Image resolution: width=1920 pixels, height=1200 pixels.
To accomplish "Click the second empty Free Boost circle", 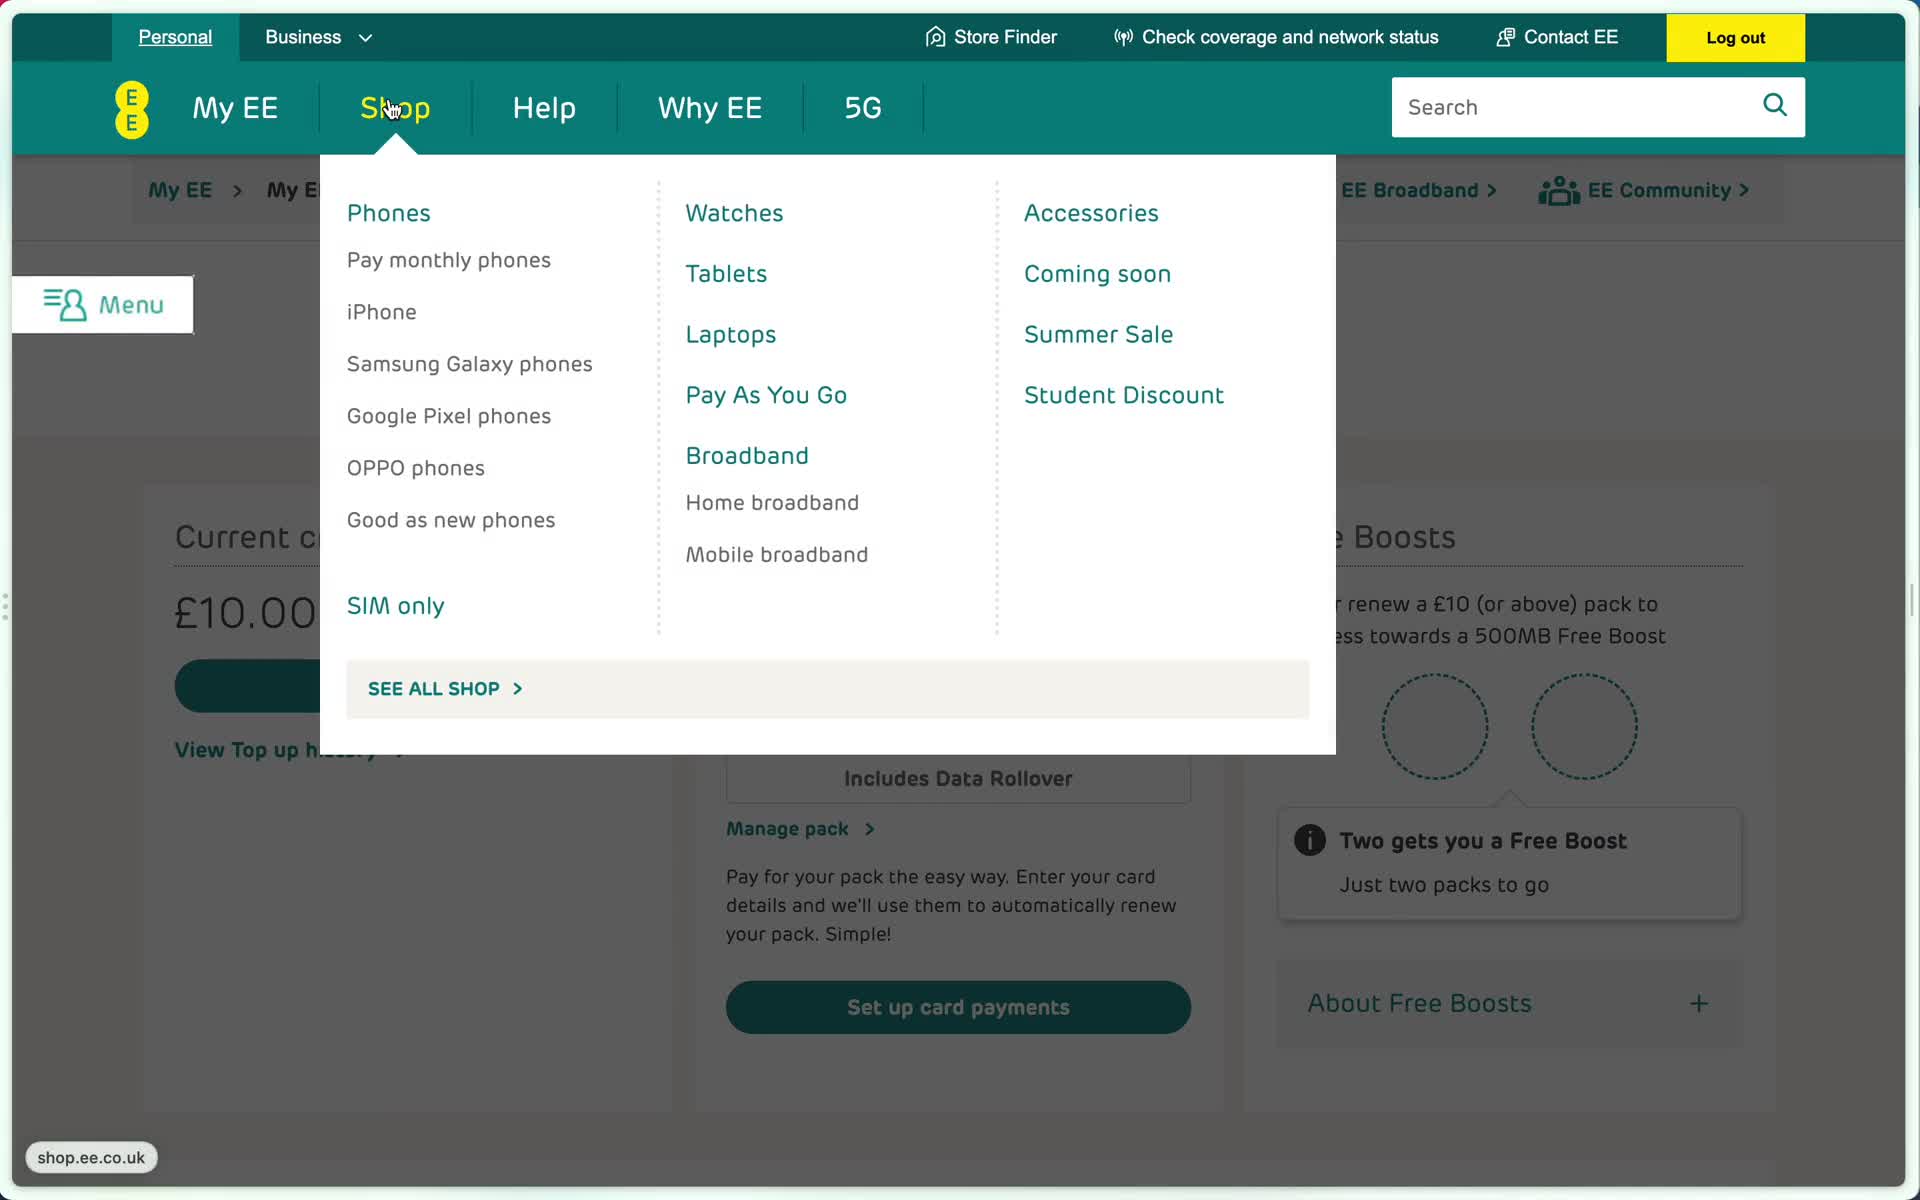I will (1584, 726).
